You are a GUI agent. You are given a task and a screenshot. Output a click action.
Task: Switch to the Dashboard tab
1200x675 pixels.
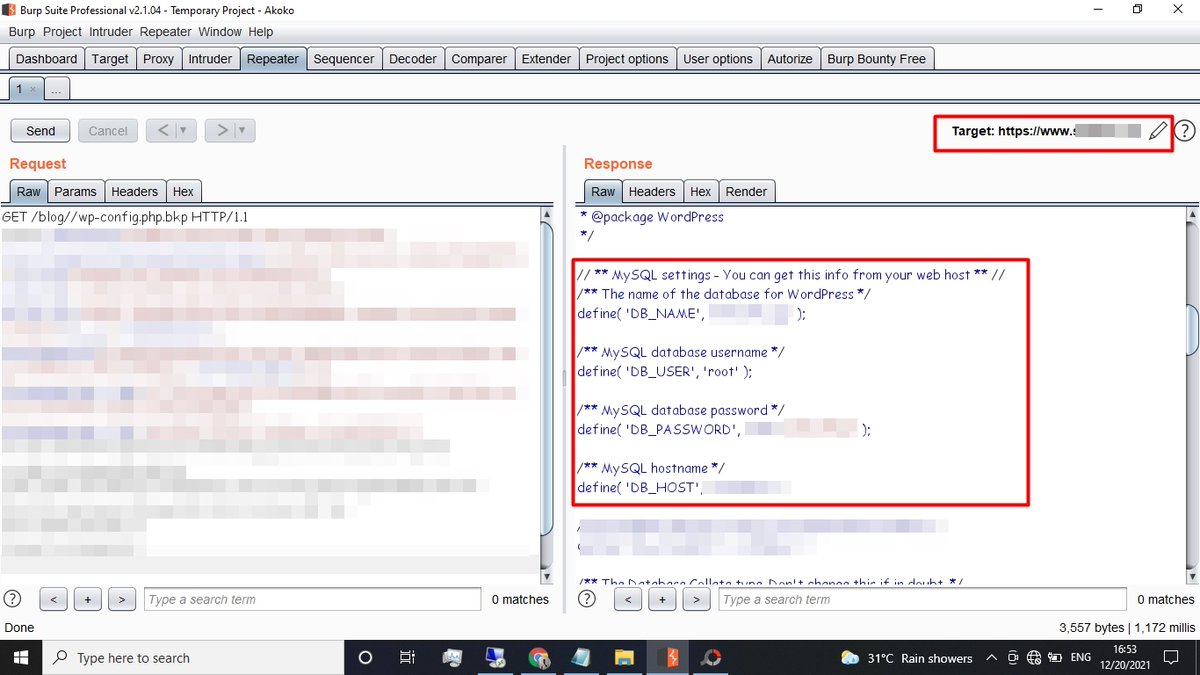[47, 59]
